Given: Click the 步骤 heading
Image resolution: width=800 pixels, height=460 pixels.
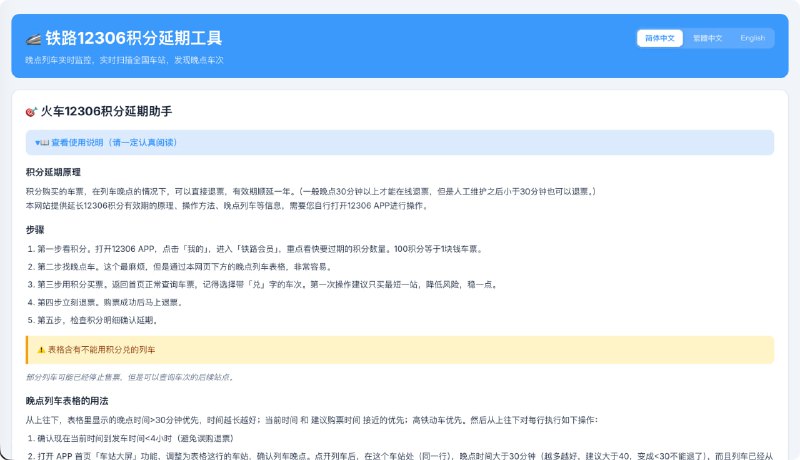Looking at the screenshot, I should tap(35, 230).
